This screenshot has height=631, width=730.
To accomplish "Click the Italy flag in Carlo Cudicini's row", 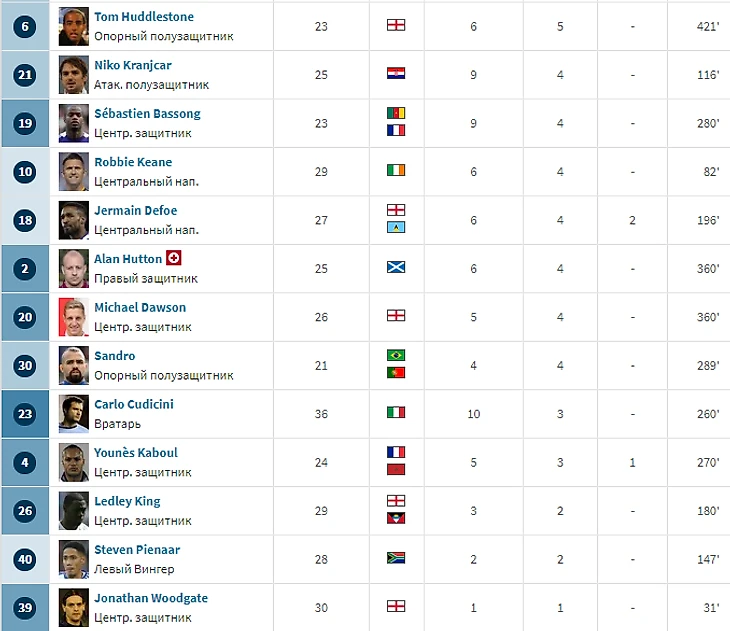I will [395, 412].
